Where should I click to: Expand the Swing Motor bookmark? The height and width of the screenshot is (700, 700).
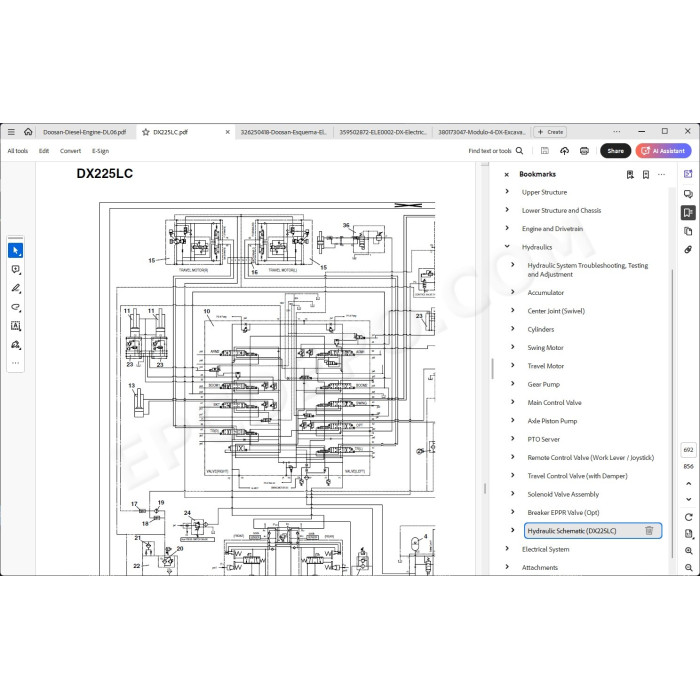(x=512, y=347)
